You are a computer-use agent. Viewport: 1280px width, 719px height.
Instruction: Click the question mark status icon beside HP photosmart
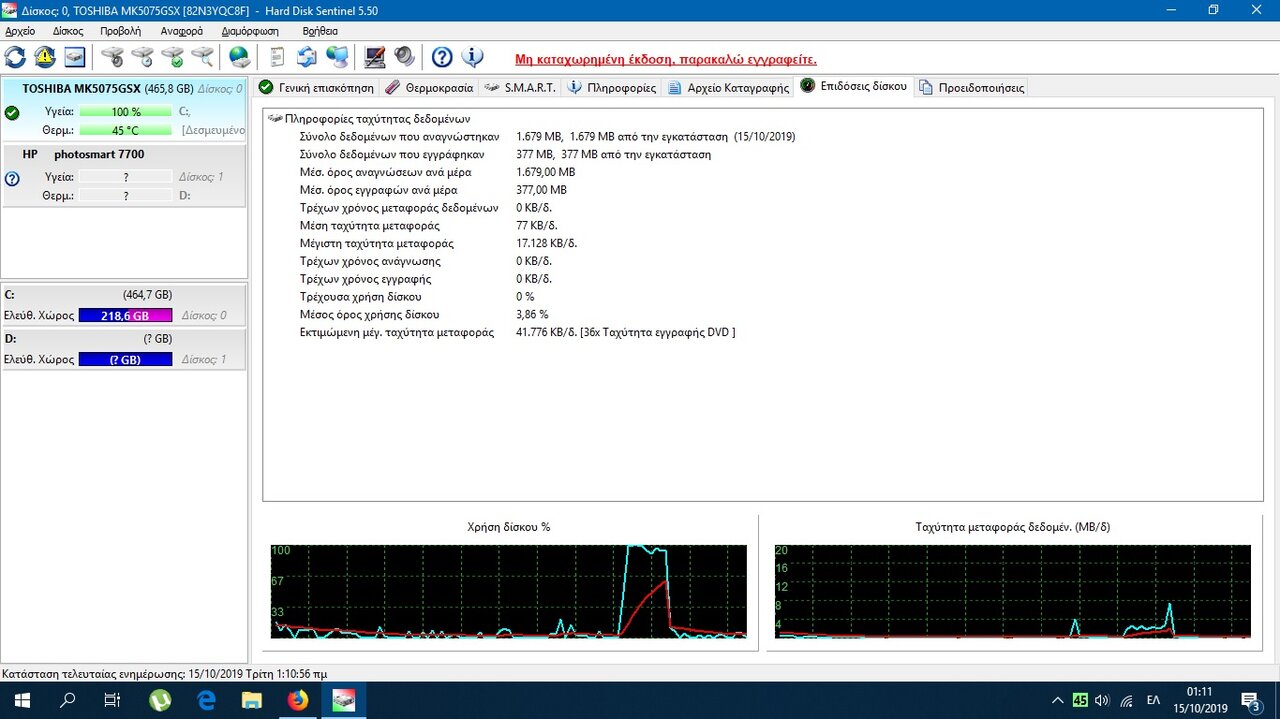[12, 179]
